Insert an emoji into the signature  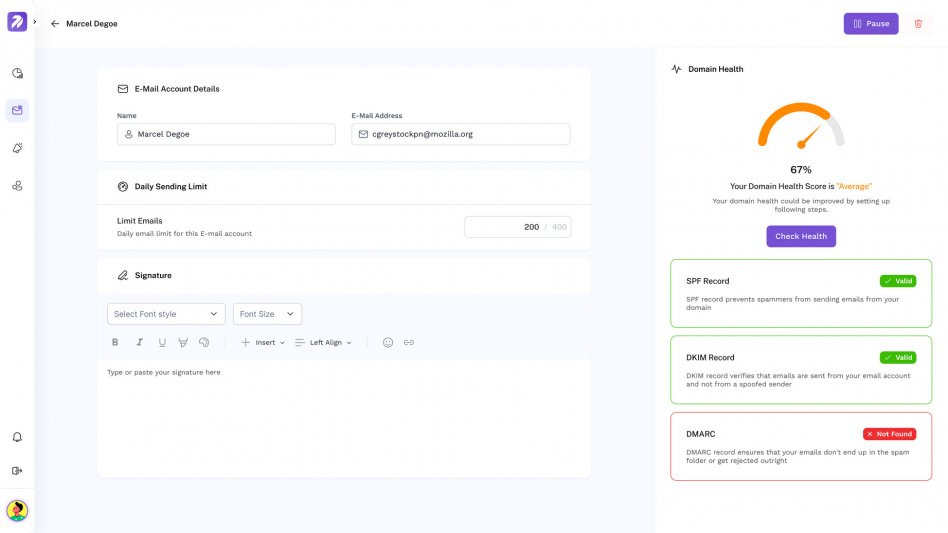[388, 343]
